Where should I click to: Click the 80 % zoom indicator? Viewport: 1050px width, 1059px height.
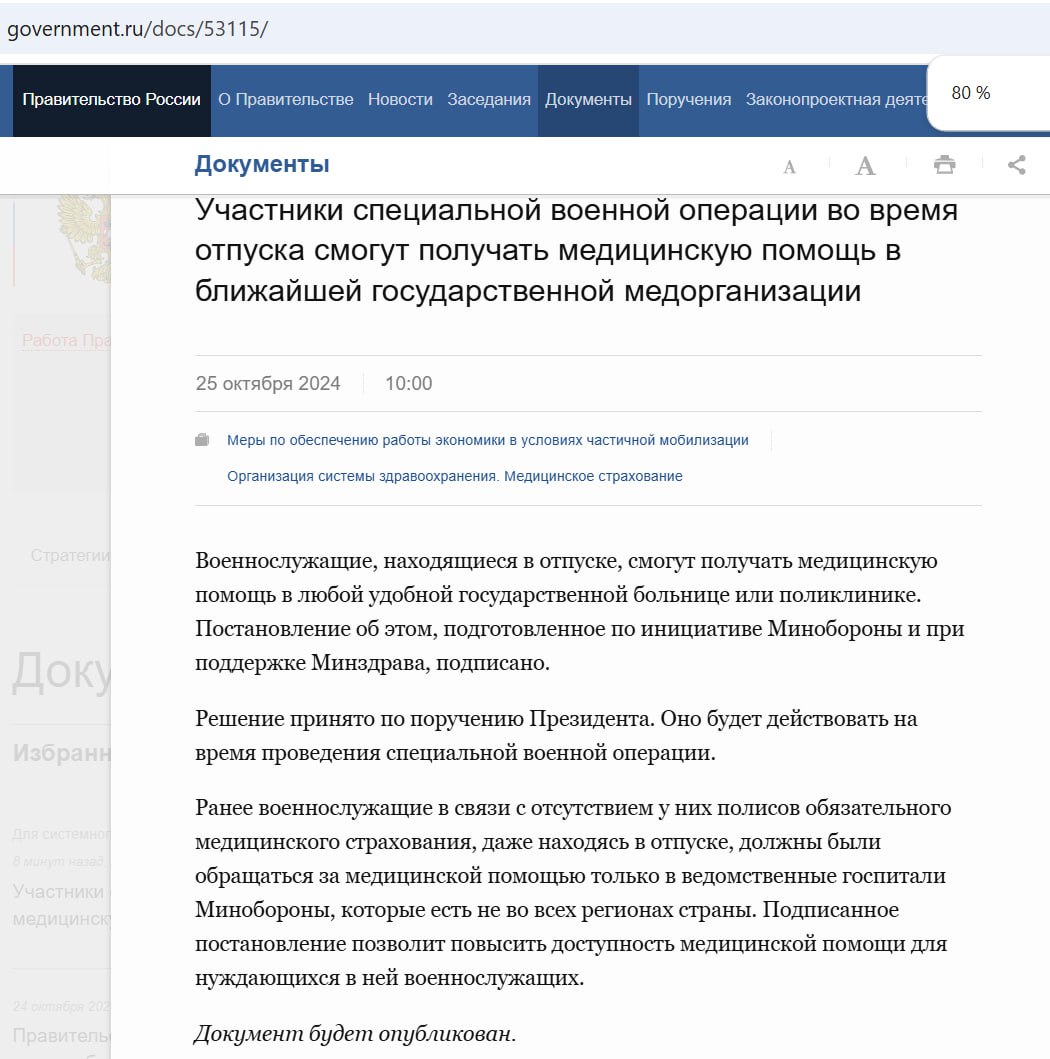971,93
